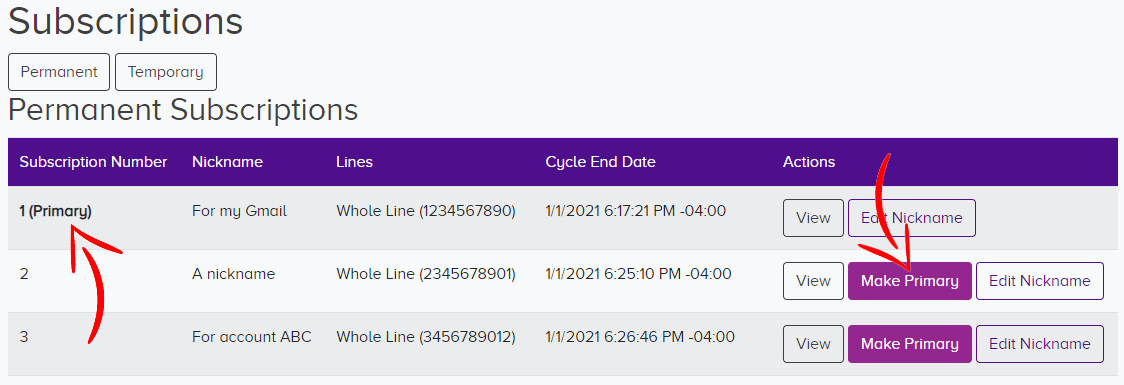Click the Subscription Number column header
The height and width of the screenshot is (385, 1124).
coord(93,162)
